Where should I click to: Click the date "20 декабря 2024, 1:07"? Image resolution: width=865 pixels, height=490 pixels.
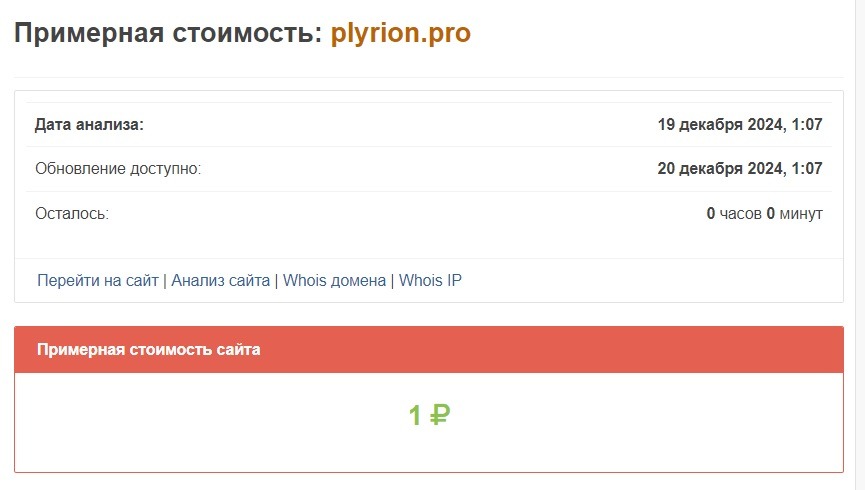click(739, 169)
